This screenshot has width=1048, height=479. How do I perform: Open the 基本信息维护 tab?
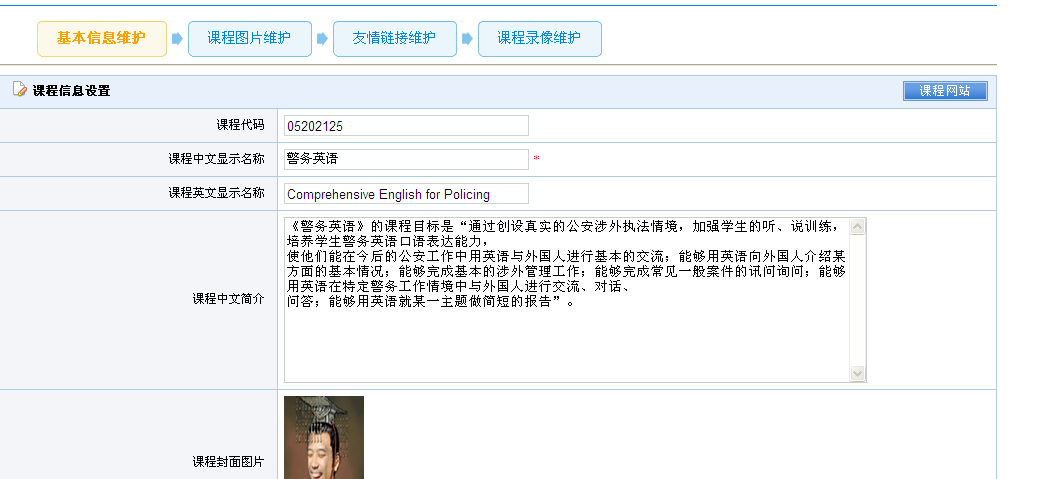[x=100, y=39]
